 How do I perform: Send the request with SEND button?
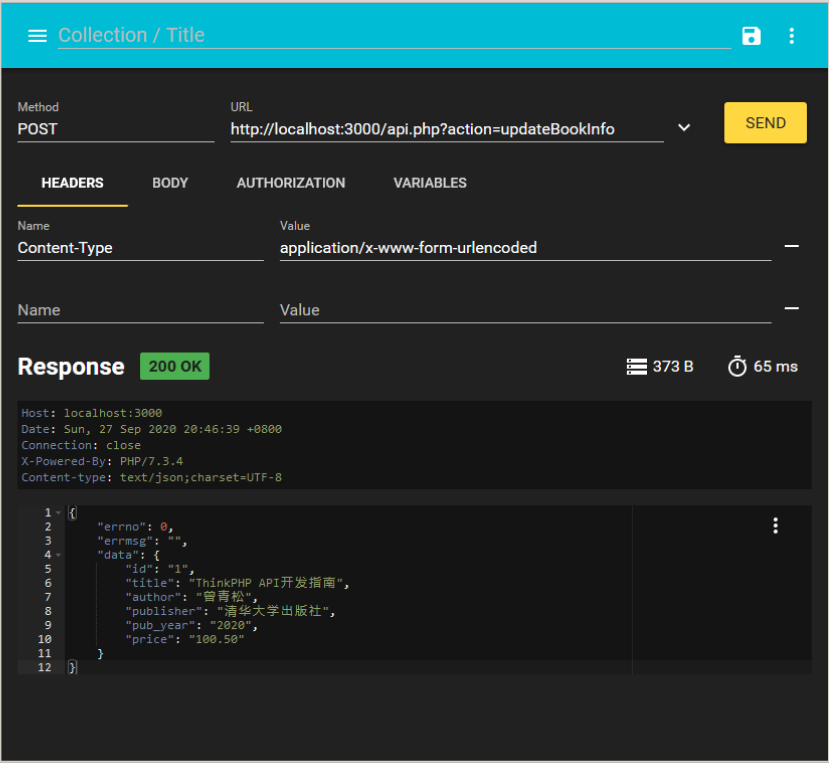point(765,123)
